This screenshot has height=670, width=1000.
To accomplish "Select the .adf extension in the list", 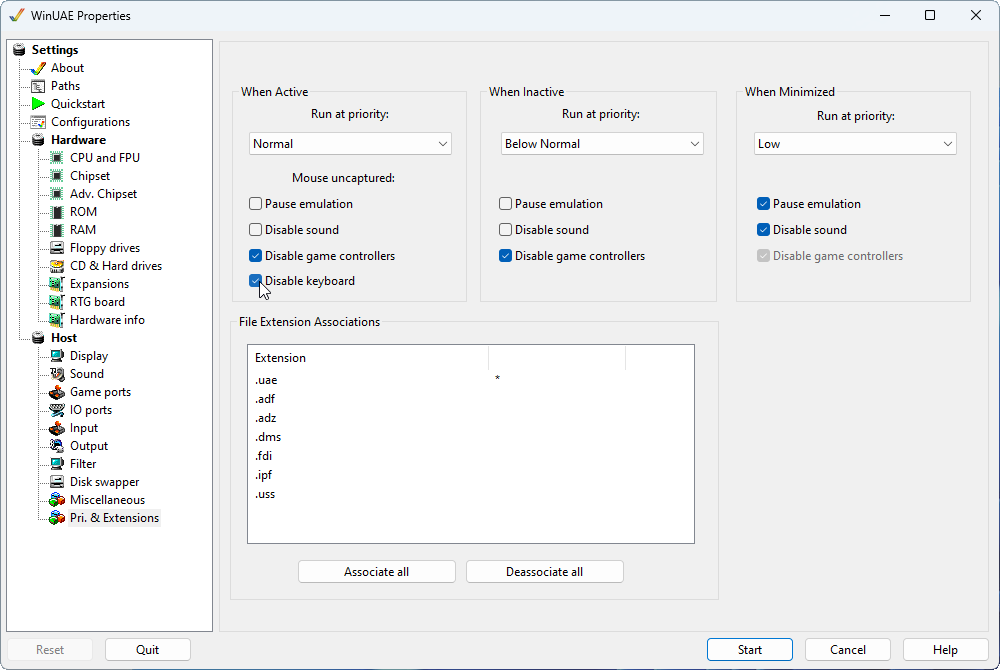I will point(265,398).
